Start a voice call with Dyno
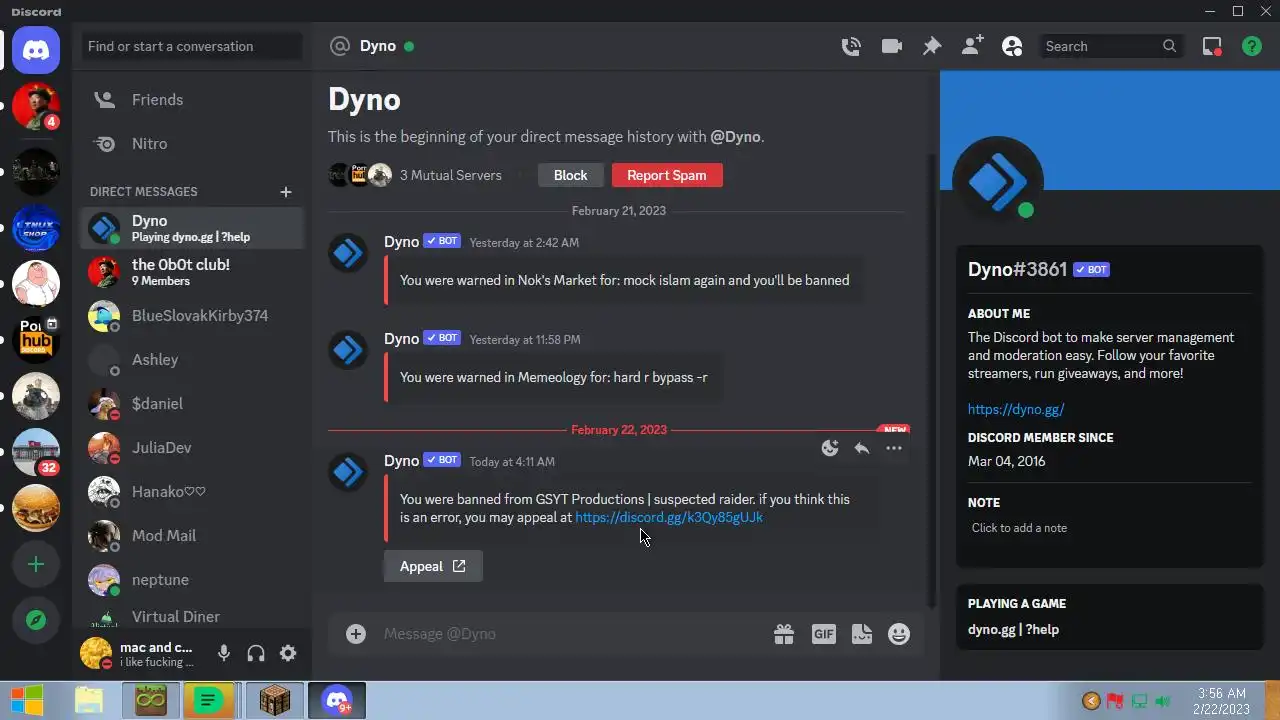The image size is (1280, 720). pos(851,46)
